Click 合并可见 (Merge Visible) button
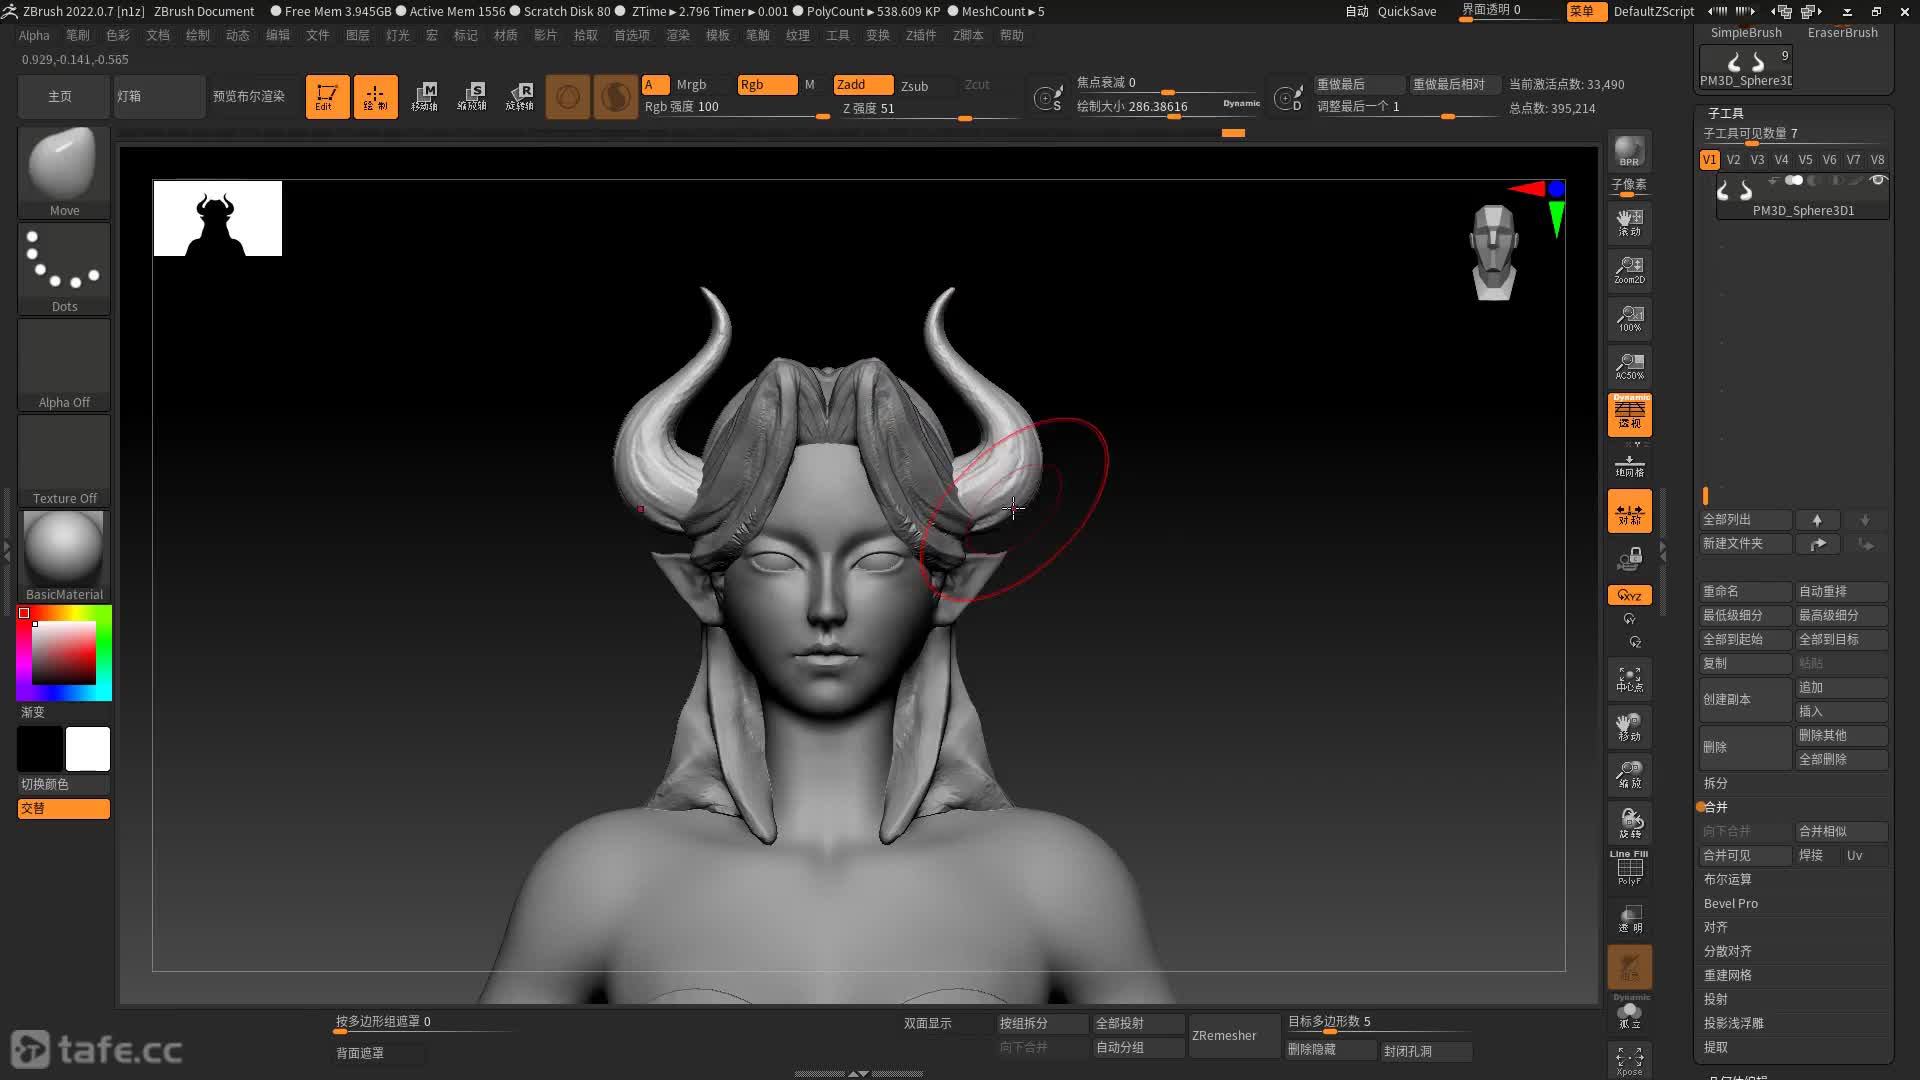This screenshot has height=1080, width=1920. click(1746, 855)
